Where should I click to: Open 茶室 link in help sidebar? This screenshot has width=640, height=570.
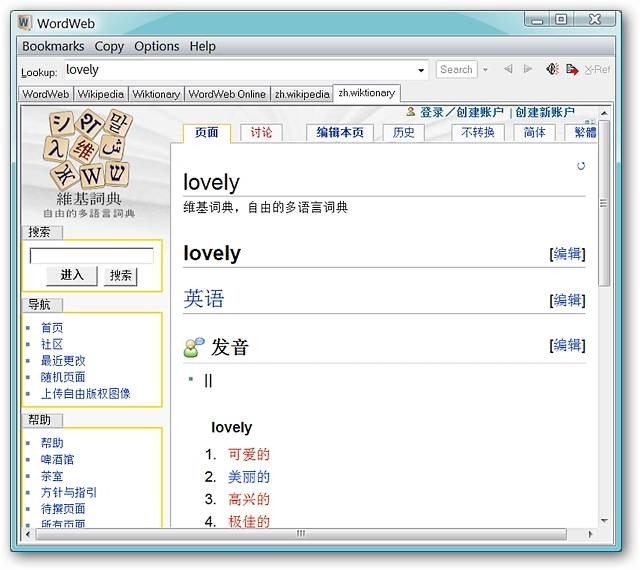tap(52, 476)
